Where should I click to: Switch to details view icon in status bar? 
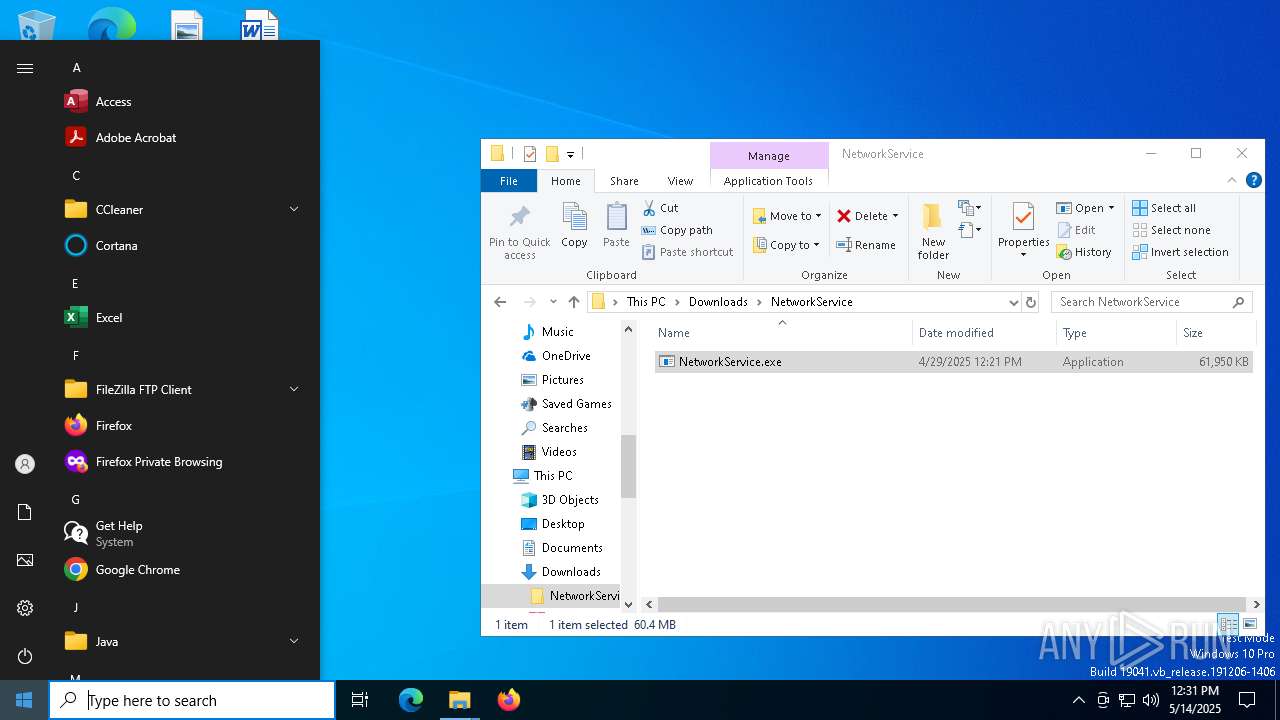coord(1228,624)
